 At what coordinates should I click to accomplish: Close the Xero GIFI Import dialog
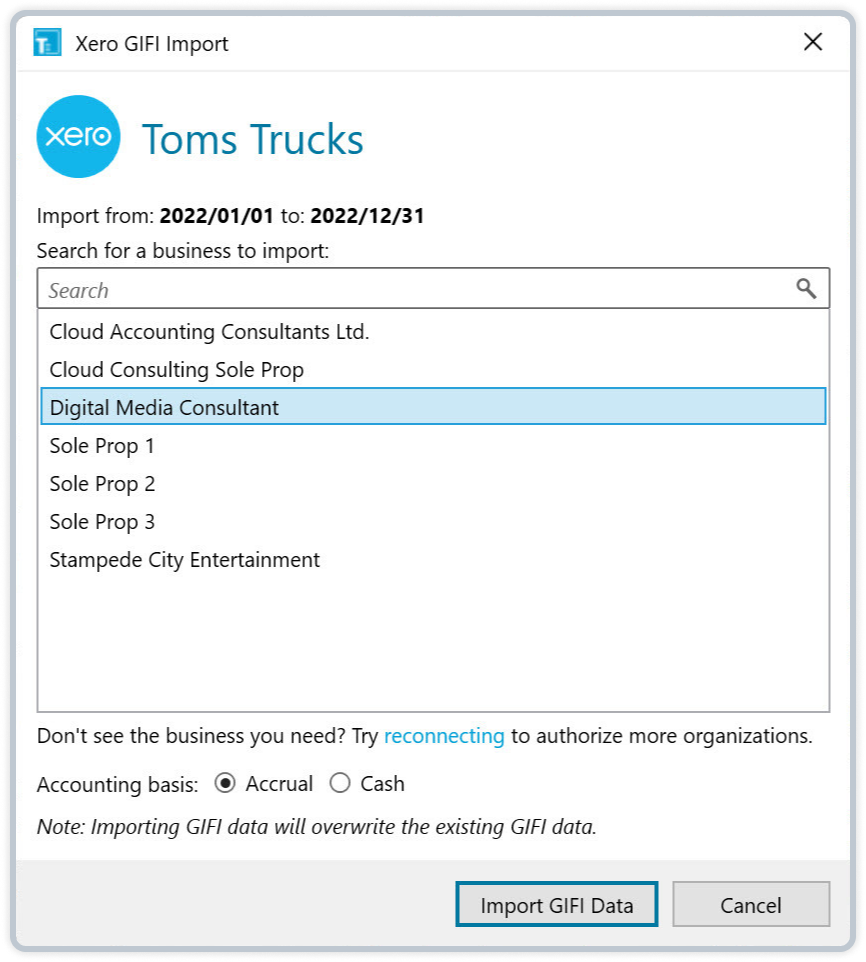(x=813, y=42)
